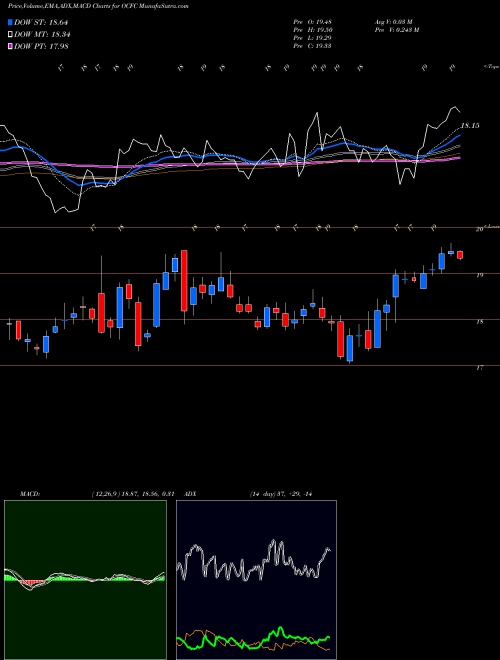Click the 'Pre L: 19.29' value
The width and height of the screenshot is (500, 660).
tap(312, 38)
